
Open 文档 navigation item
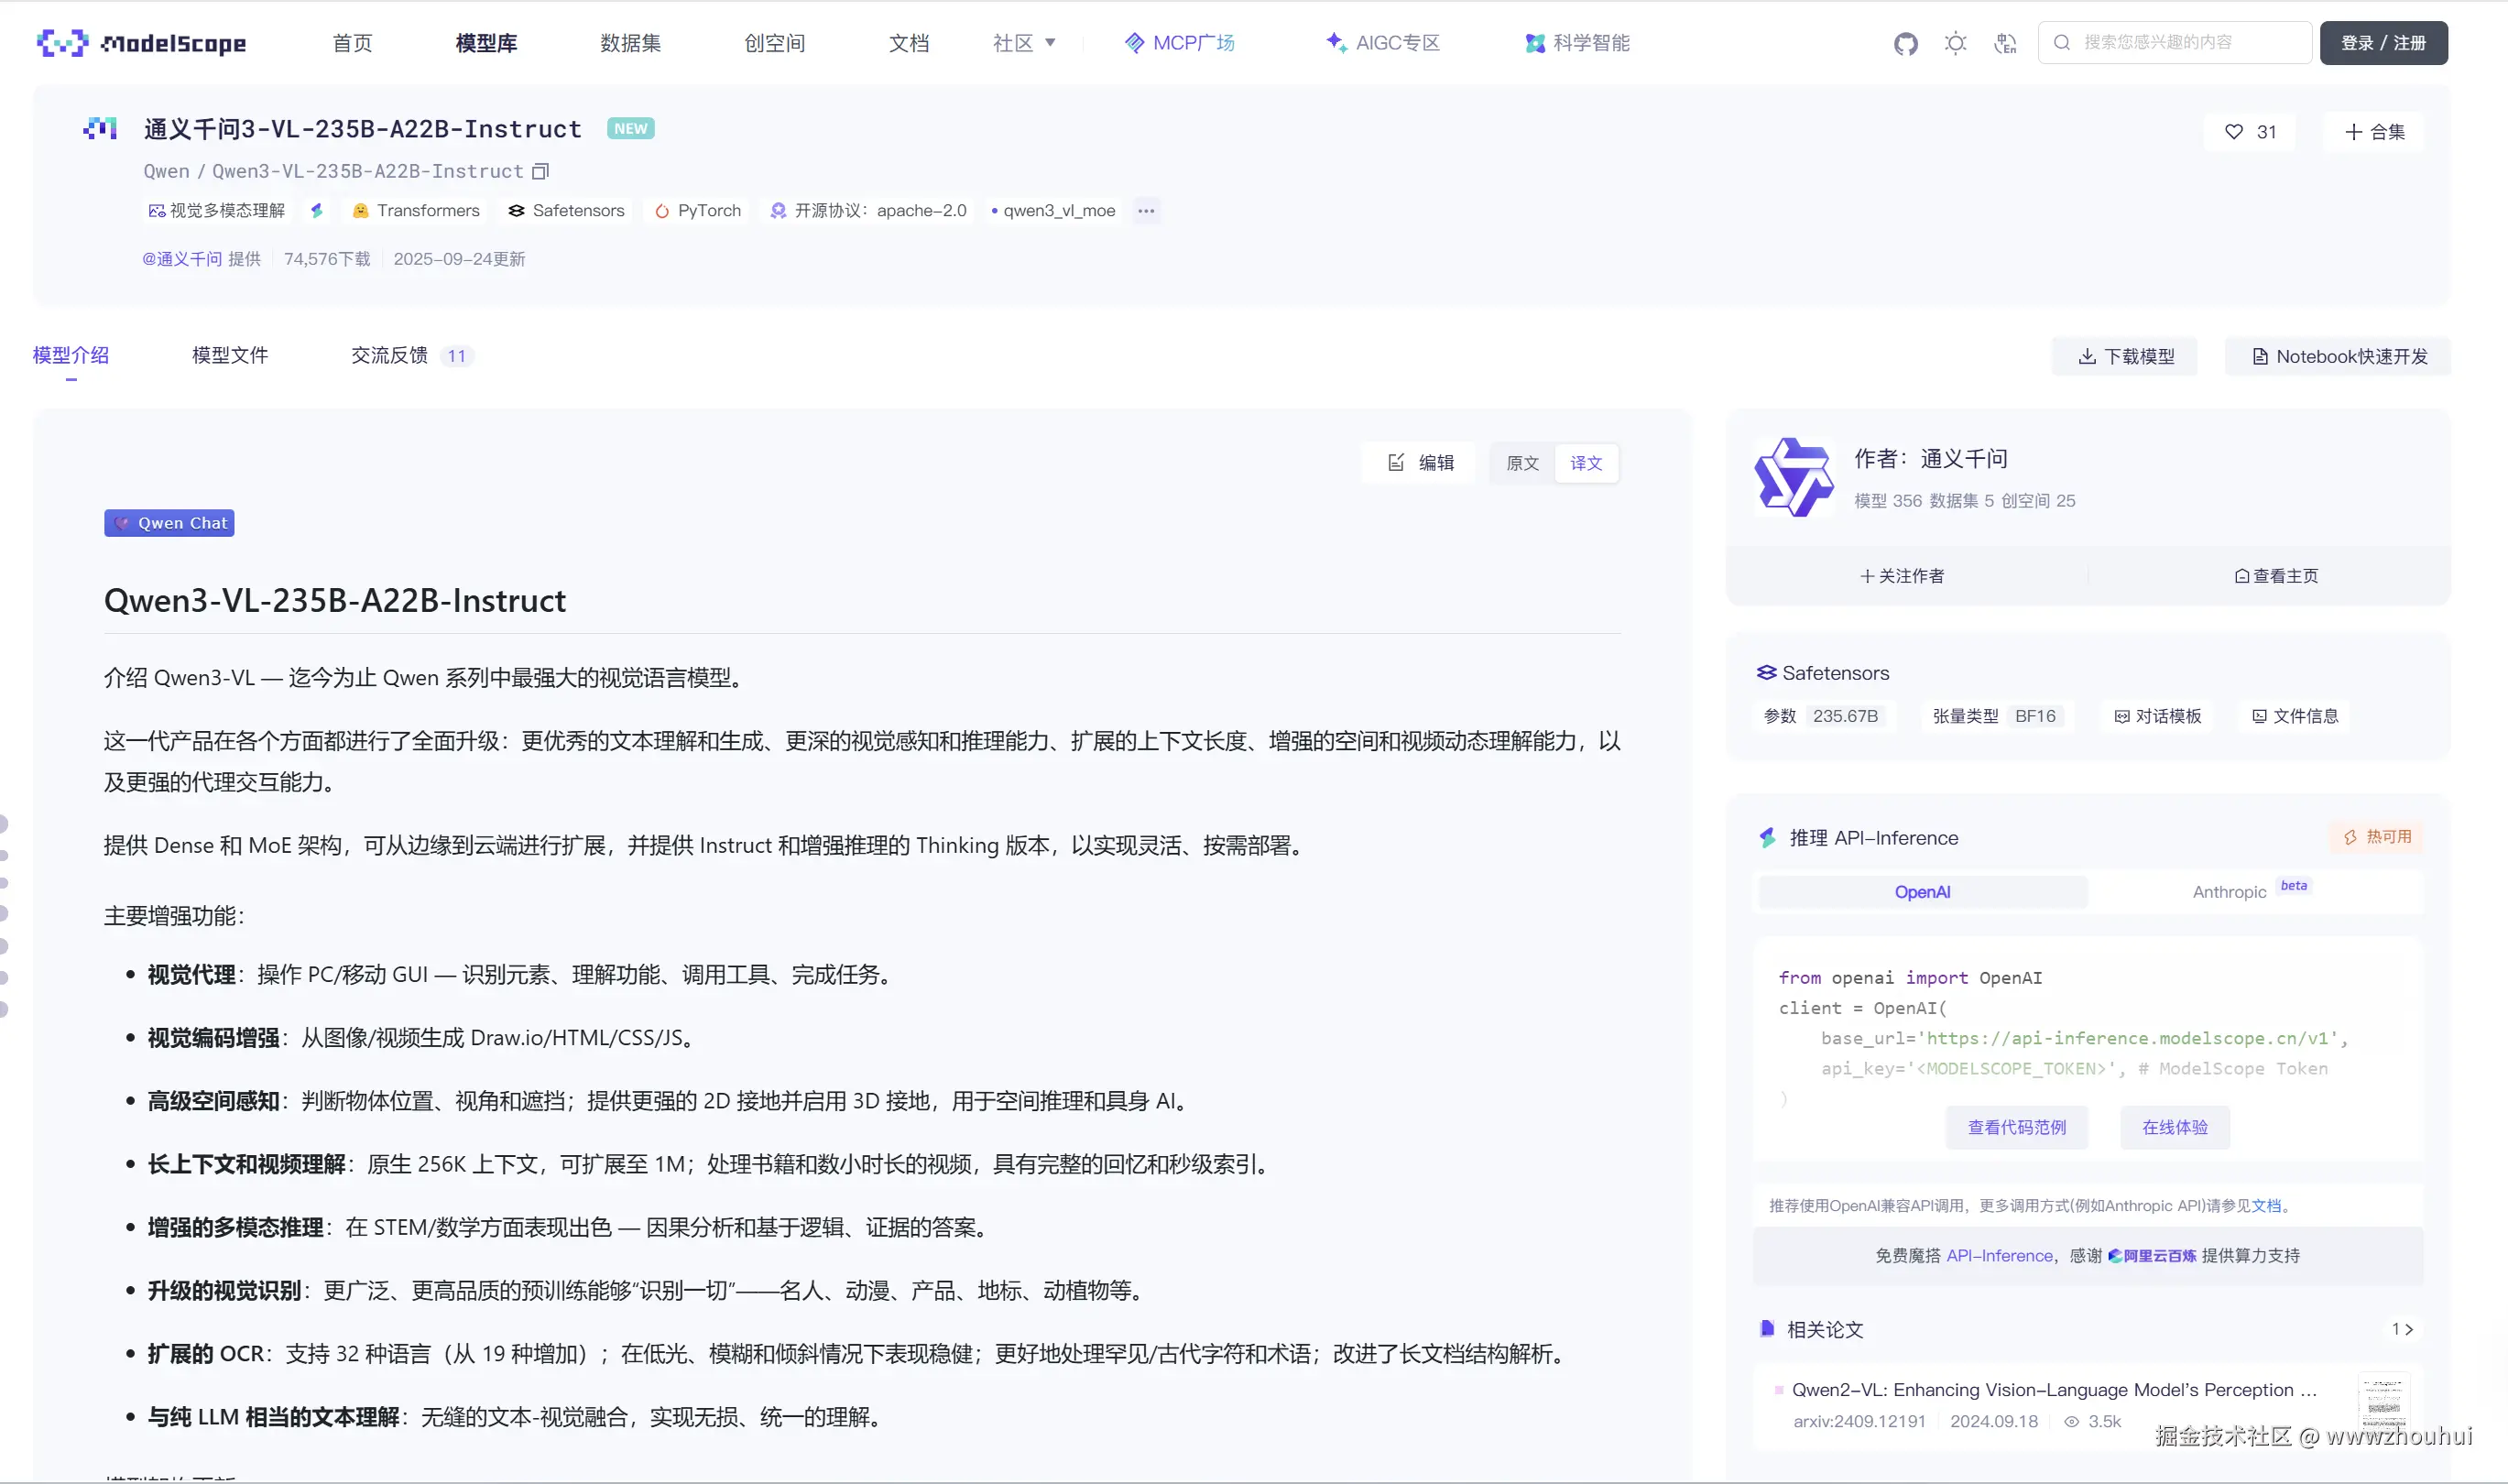909,43
